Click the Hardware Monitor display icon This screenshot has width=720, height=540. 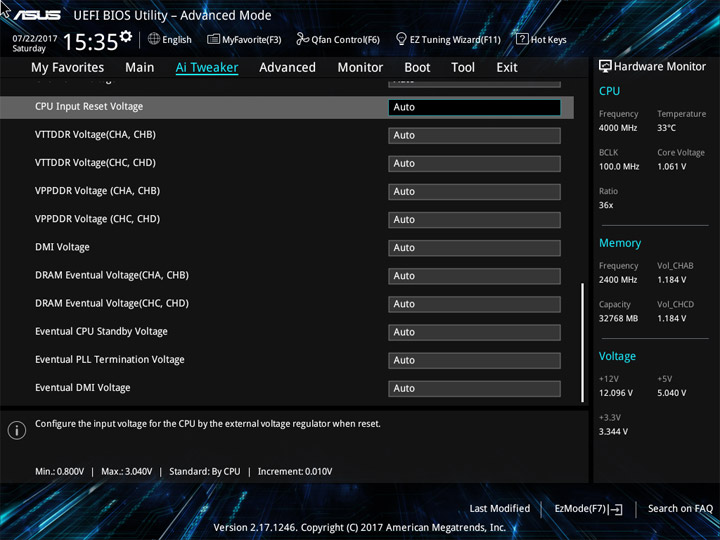pos(605,67)
